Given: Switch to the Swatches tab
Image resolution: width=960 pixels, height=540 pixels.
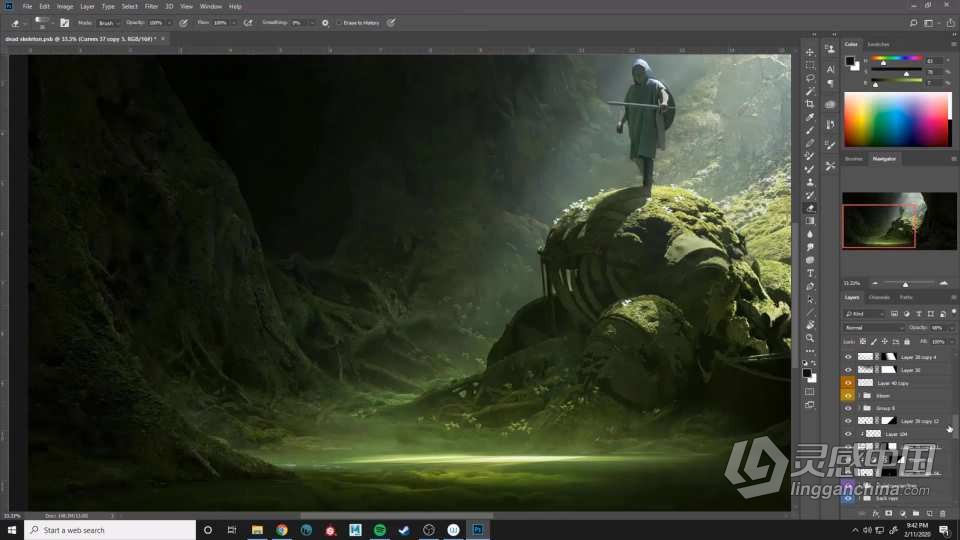Looking at the screenshot, I should tap(878, 45).
